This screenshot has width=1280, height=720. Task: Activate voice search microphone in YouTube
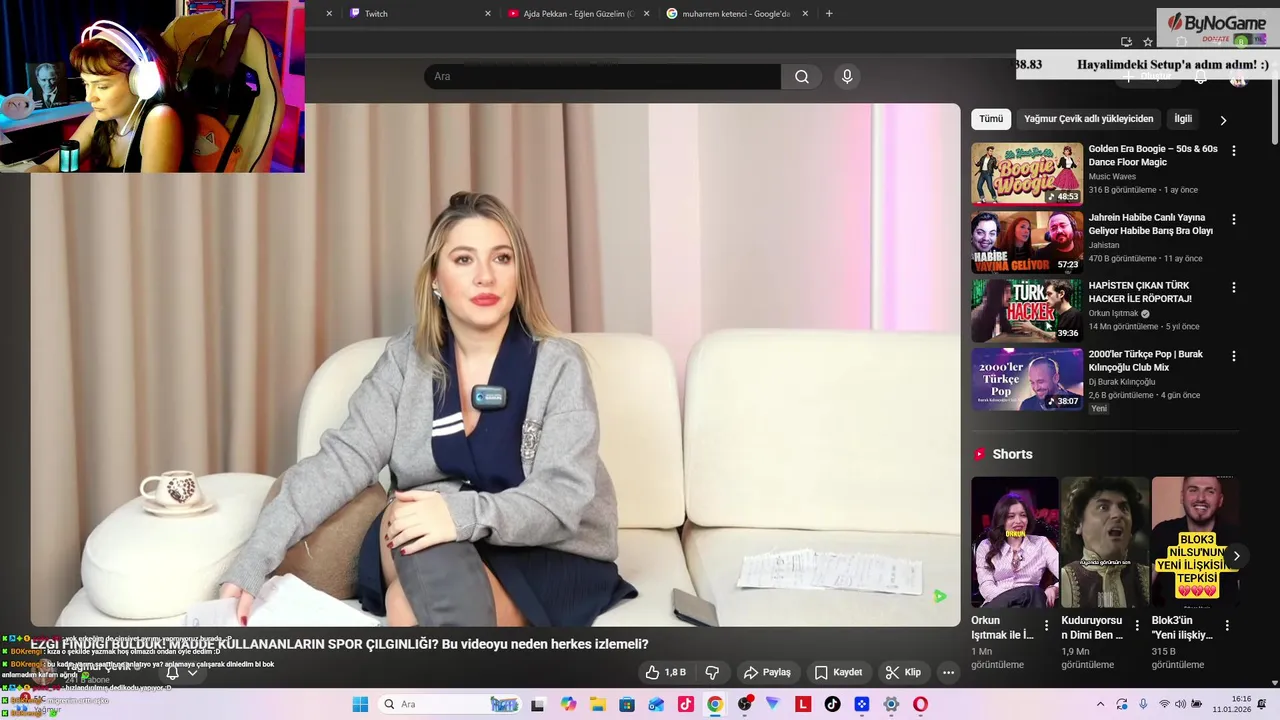pos(847,77)
